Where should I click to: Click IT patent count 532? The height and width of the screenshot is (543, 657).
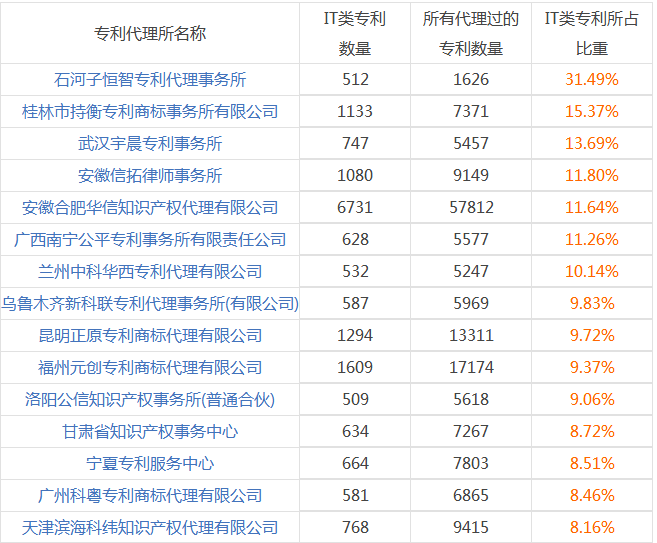coord(355,272)
